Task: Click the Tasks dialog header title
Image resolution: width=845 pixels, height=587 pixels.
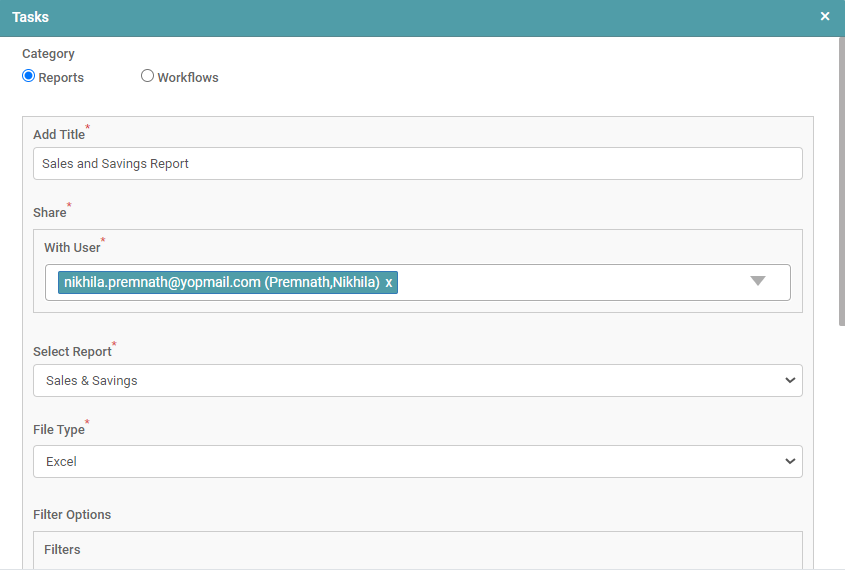Action: [x=30, y=17]
